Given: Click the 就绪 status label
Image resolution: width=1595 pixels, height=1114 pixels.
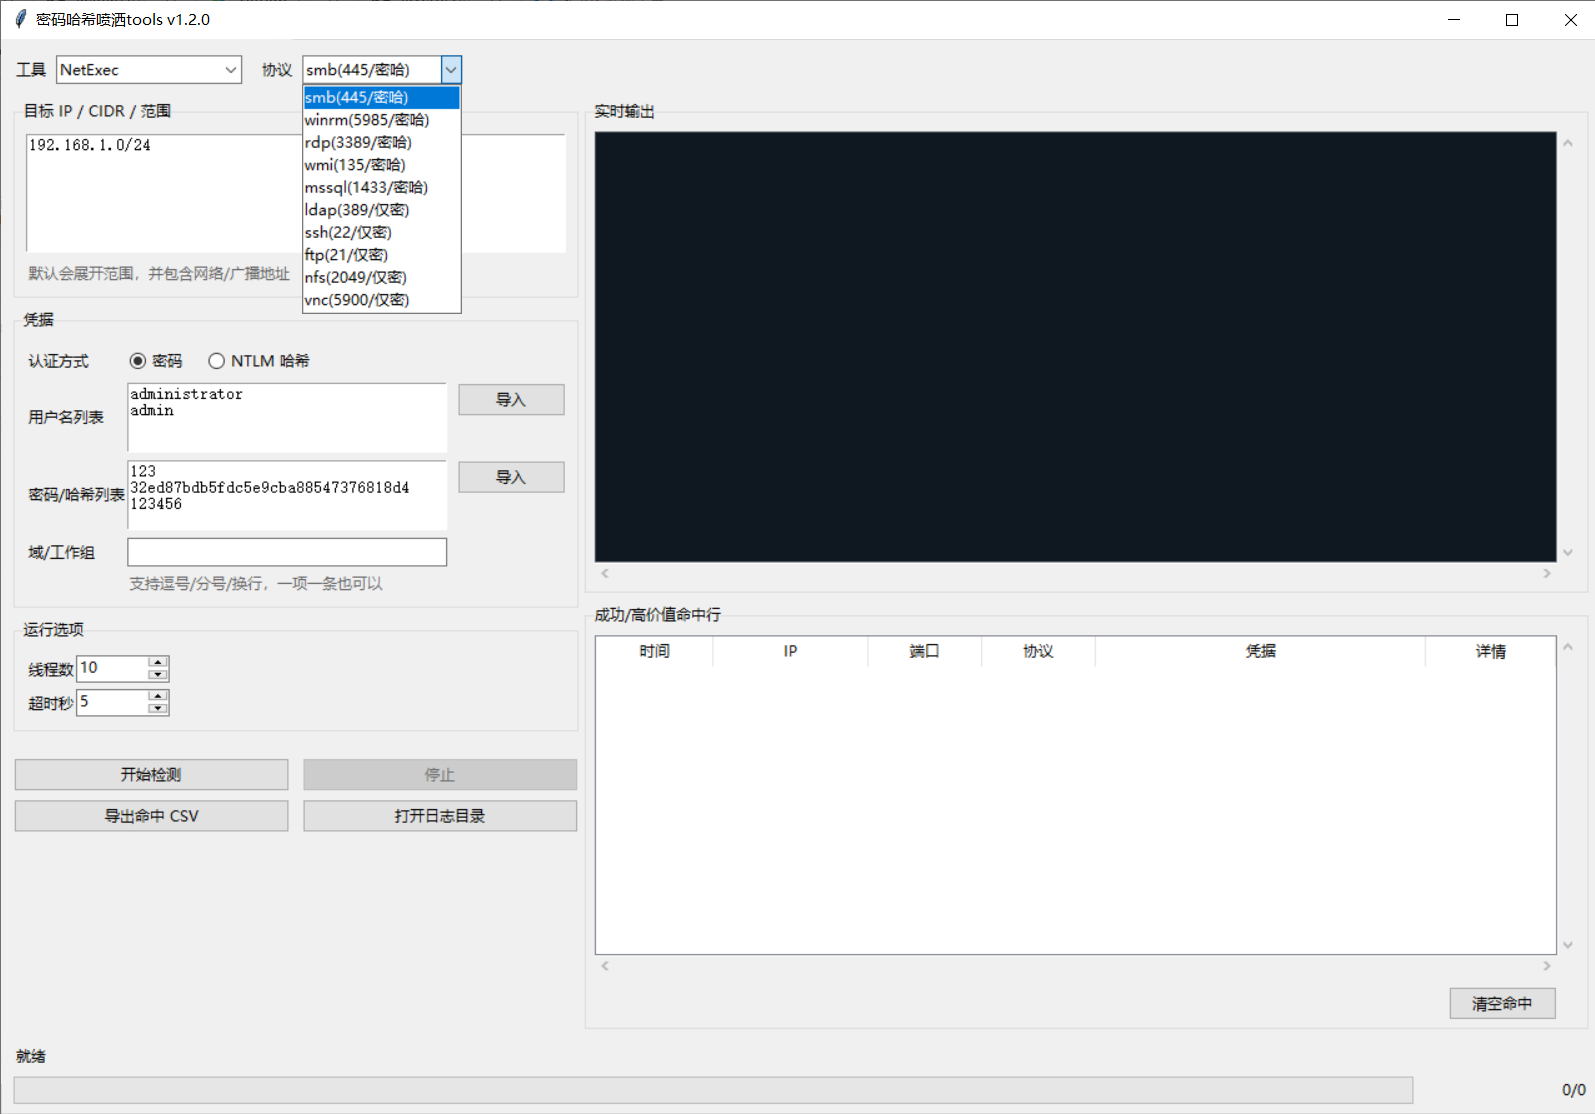Looking at the screenshot, I should [x=31, y=1056].
